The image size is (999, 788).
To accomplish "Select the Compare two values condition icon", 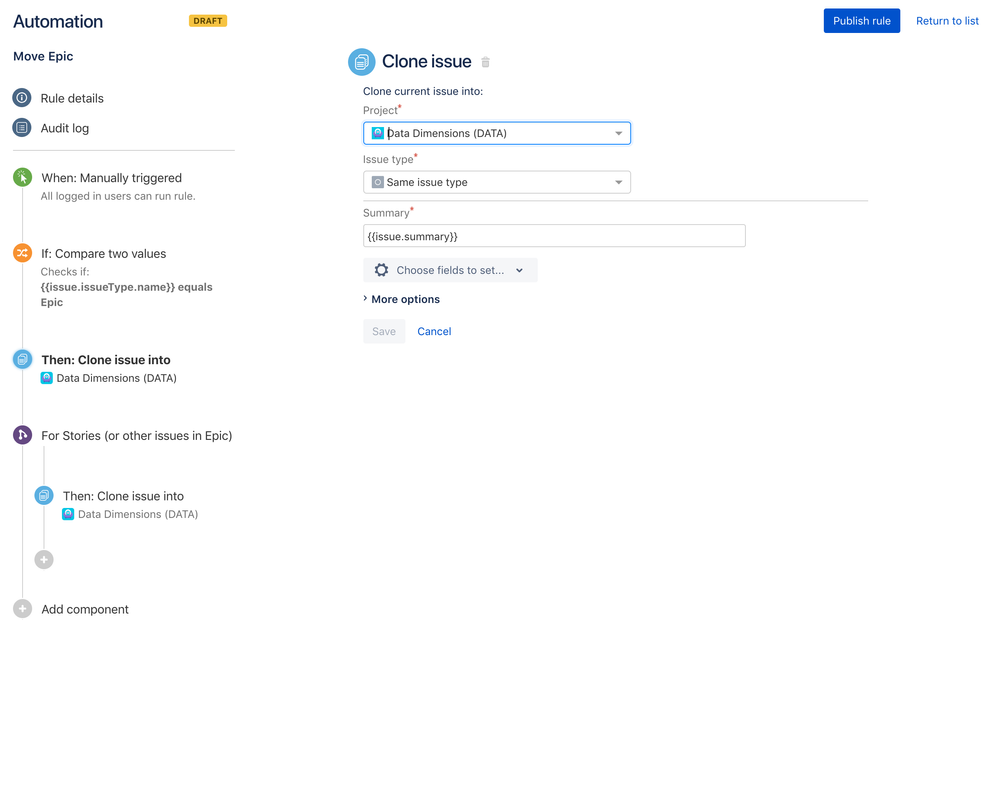I will [22, 253].
